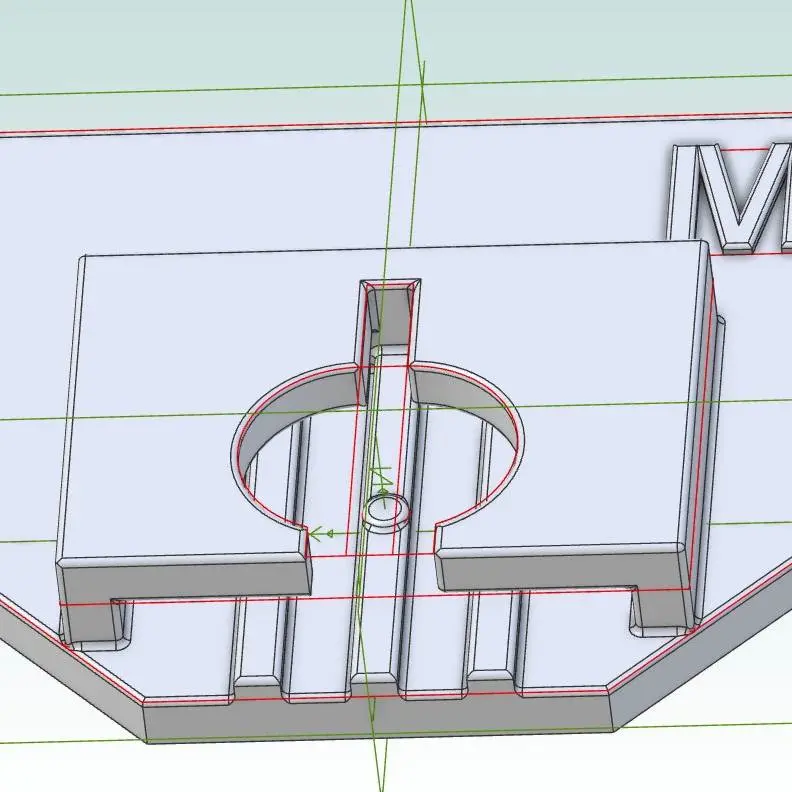Select the green arrow pointing left
792x792 pixels.
click(320, 534)
